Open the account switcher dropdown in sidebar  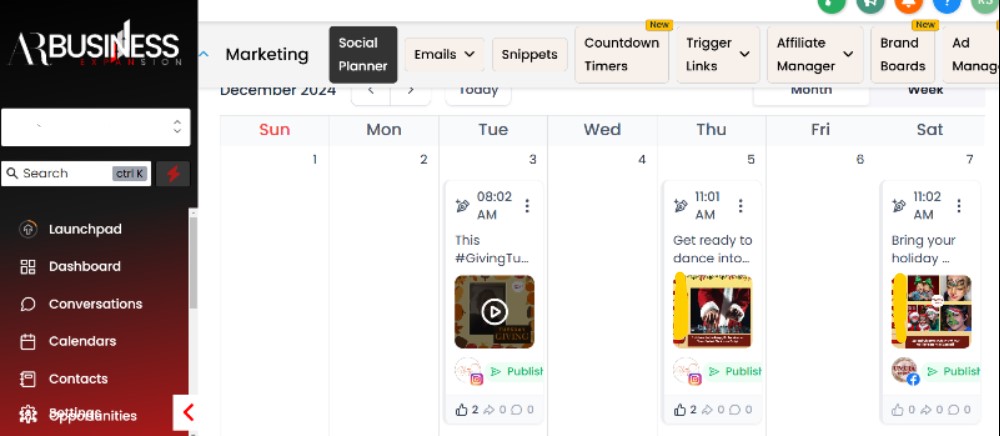pos(96,127)
